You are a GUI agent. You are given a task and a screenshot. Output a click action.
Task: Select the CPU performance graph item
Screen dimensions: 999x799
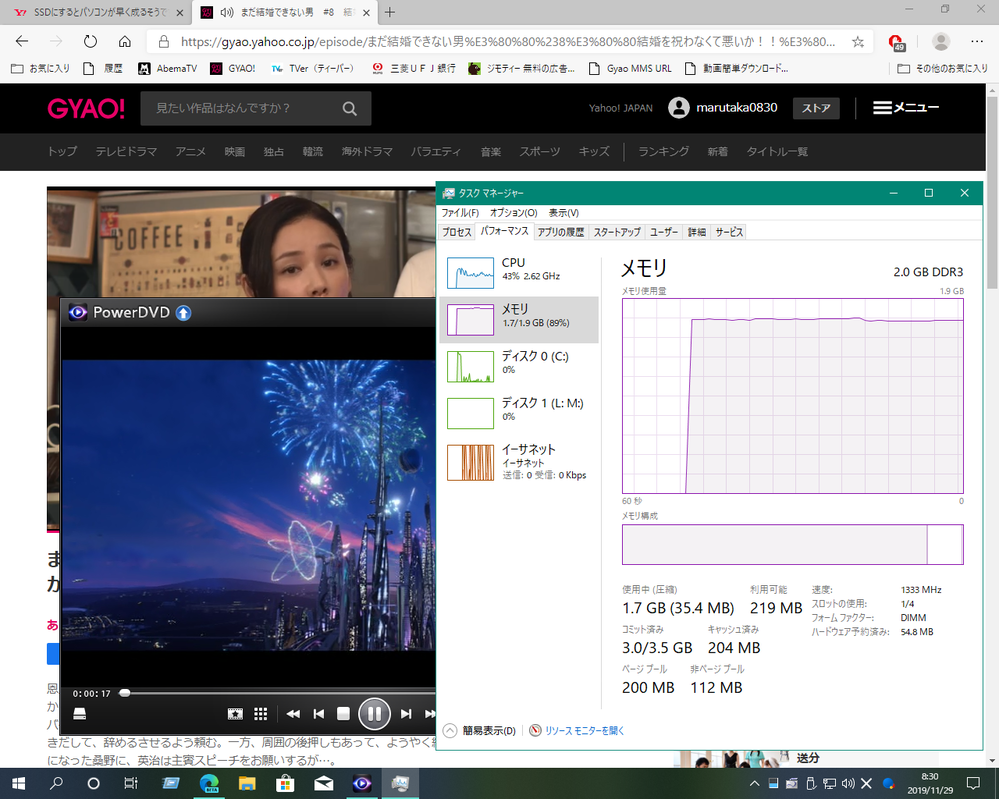[519, 273]
